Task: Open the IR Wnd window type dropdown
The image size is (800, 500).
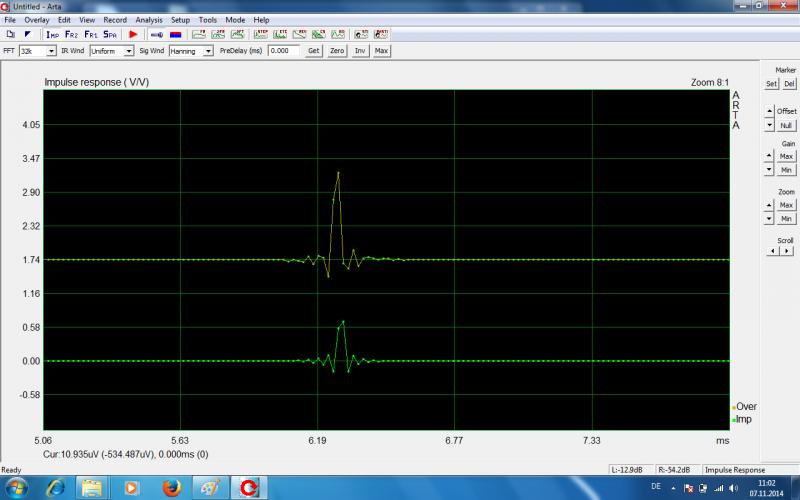Action: click(x=129, y=50)
